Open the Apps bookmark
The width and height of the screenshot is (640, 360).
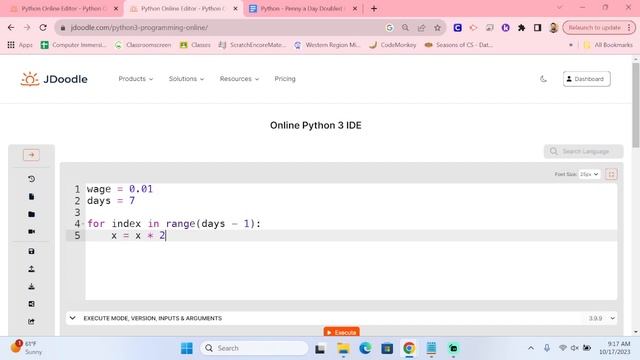click(x=20, y=45)
